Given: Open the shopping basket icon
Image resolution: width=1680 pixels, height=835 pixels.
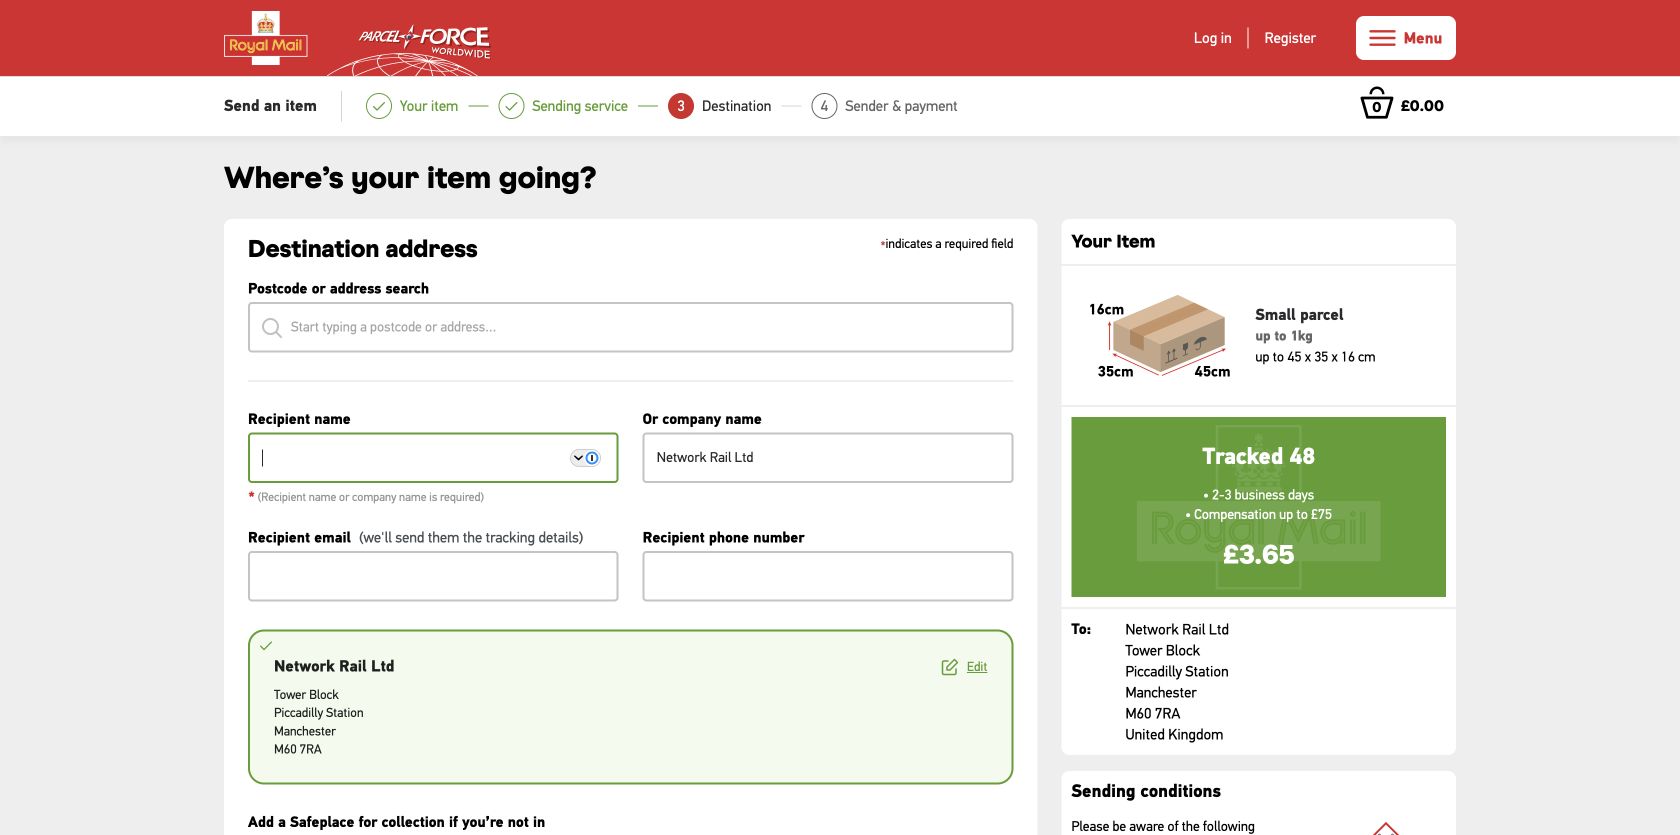Looking at the screenshot, I should click(1376, 104).
